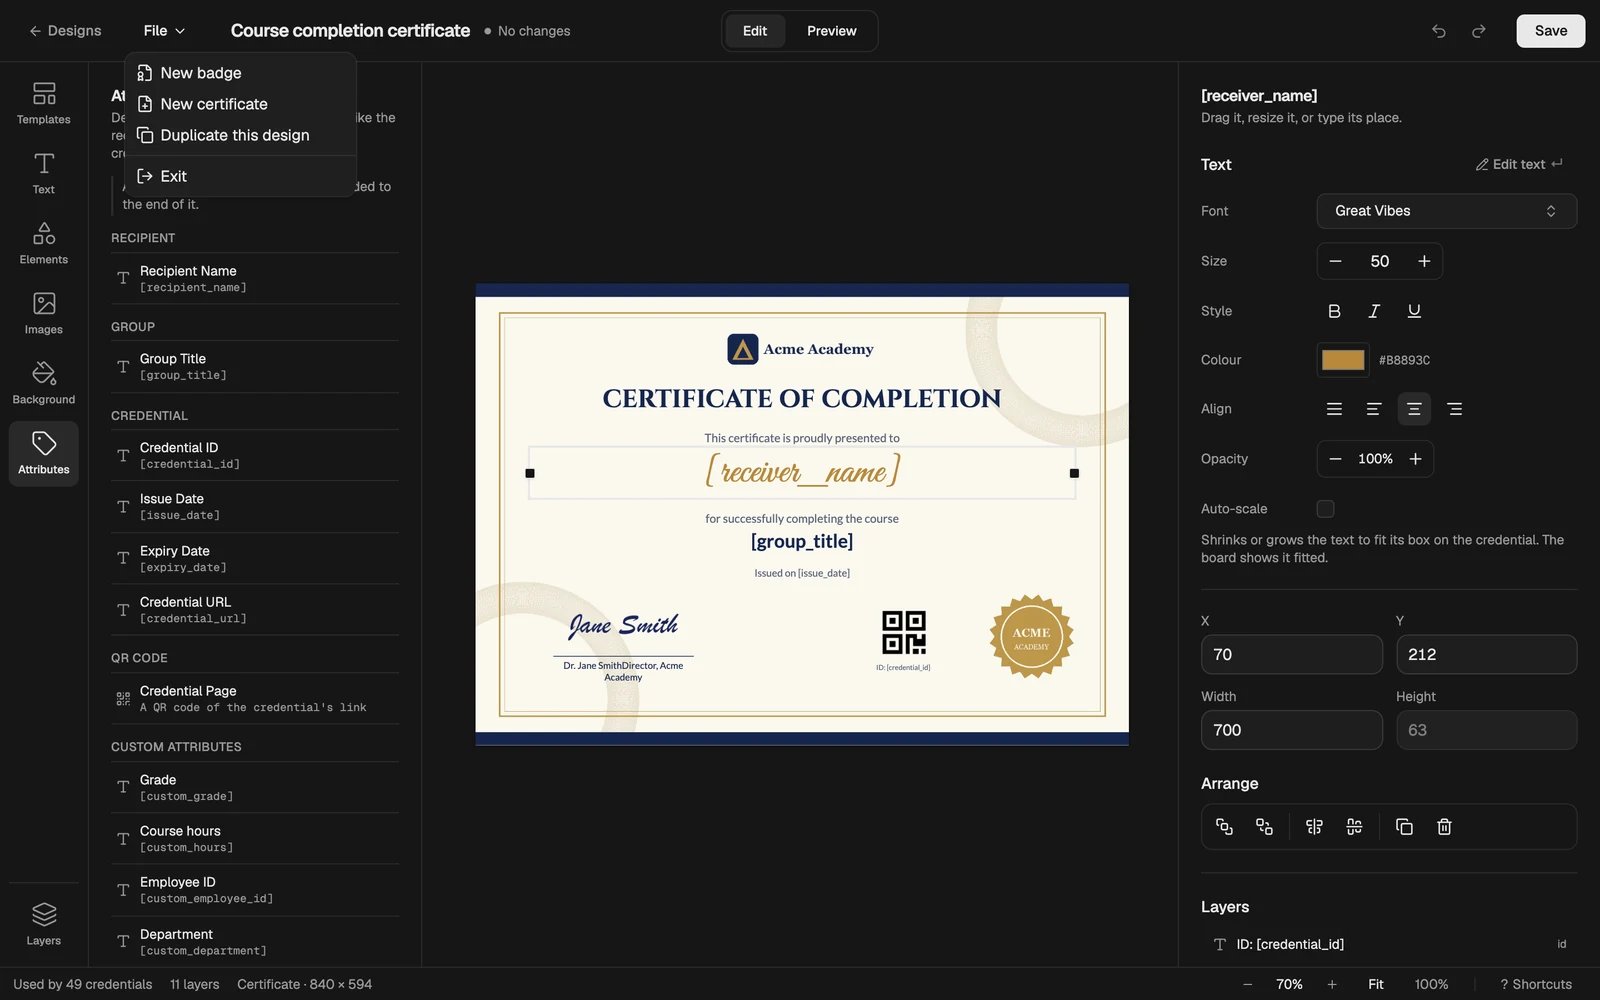Center element horizontally on canvas
Screen dimensions: 1600x1000
click(x=1314, y=827)
